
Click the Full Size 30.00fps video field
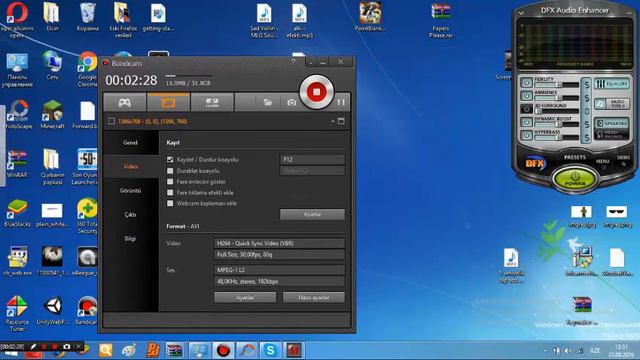[x=279, y=255]
